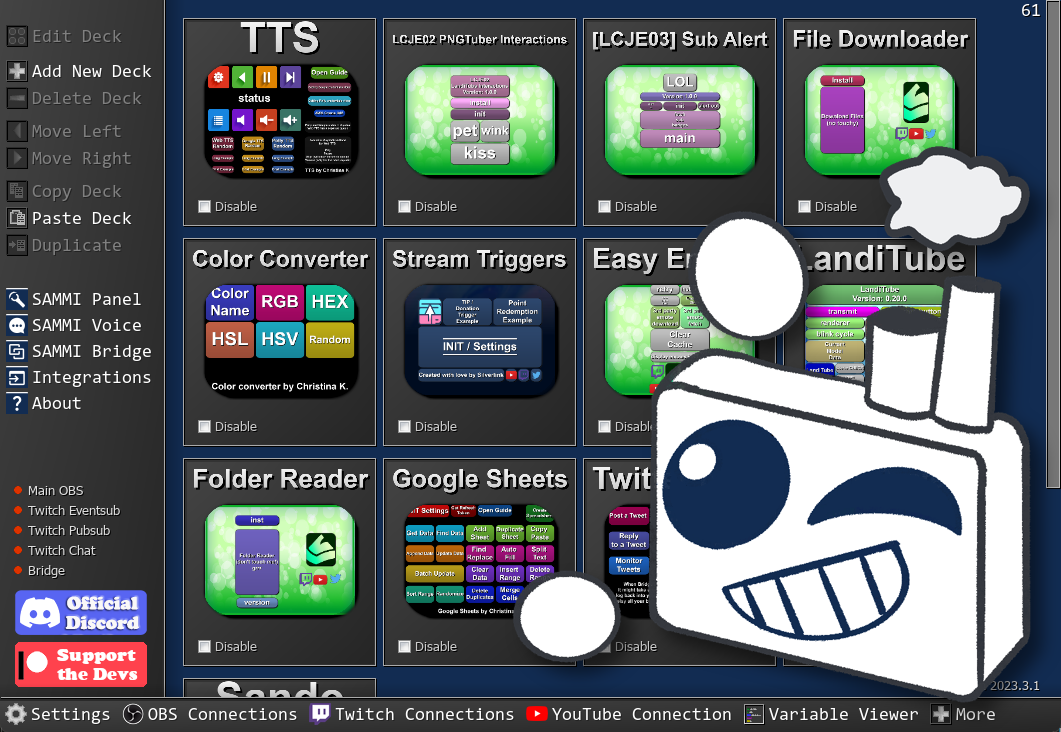Click the Support the Devs button
The width and height of the screenshot is (1061, 732).
click(81, 664)
